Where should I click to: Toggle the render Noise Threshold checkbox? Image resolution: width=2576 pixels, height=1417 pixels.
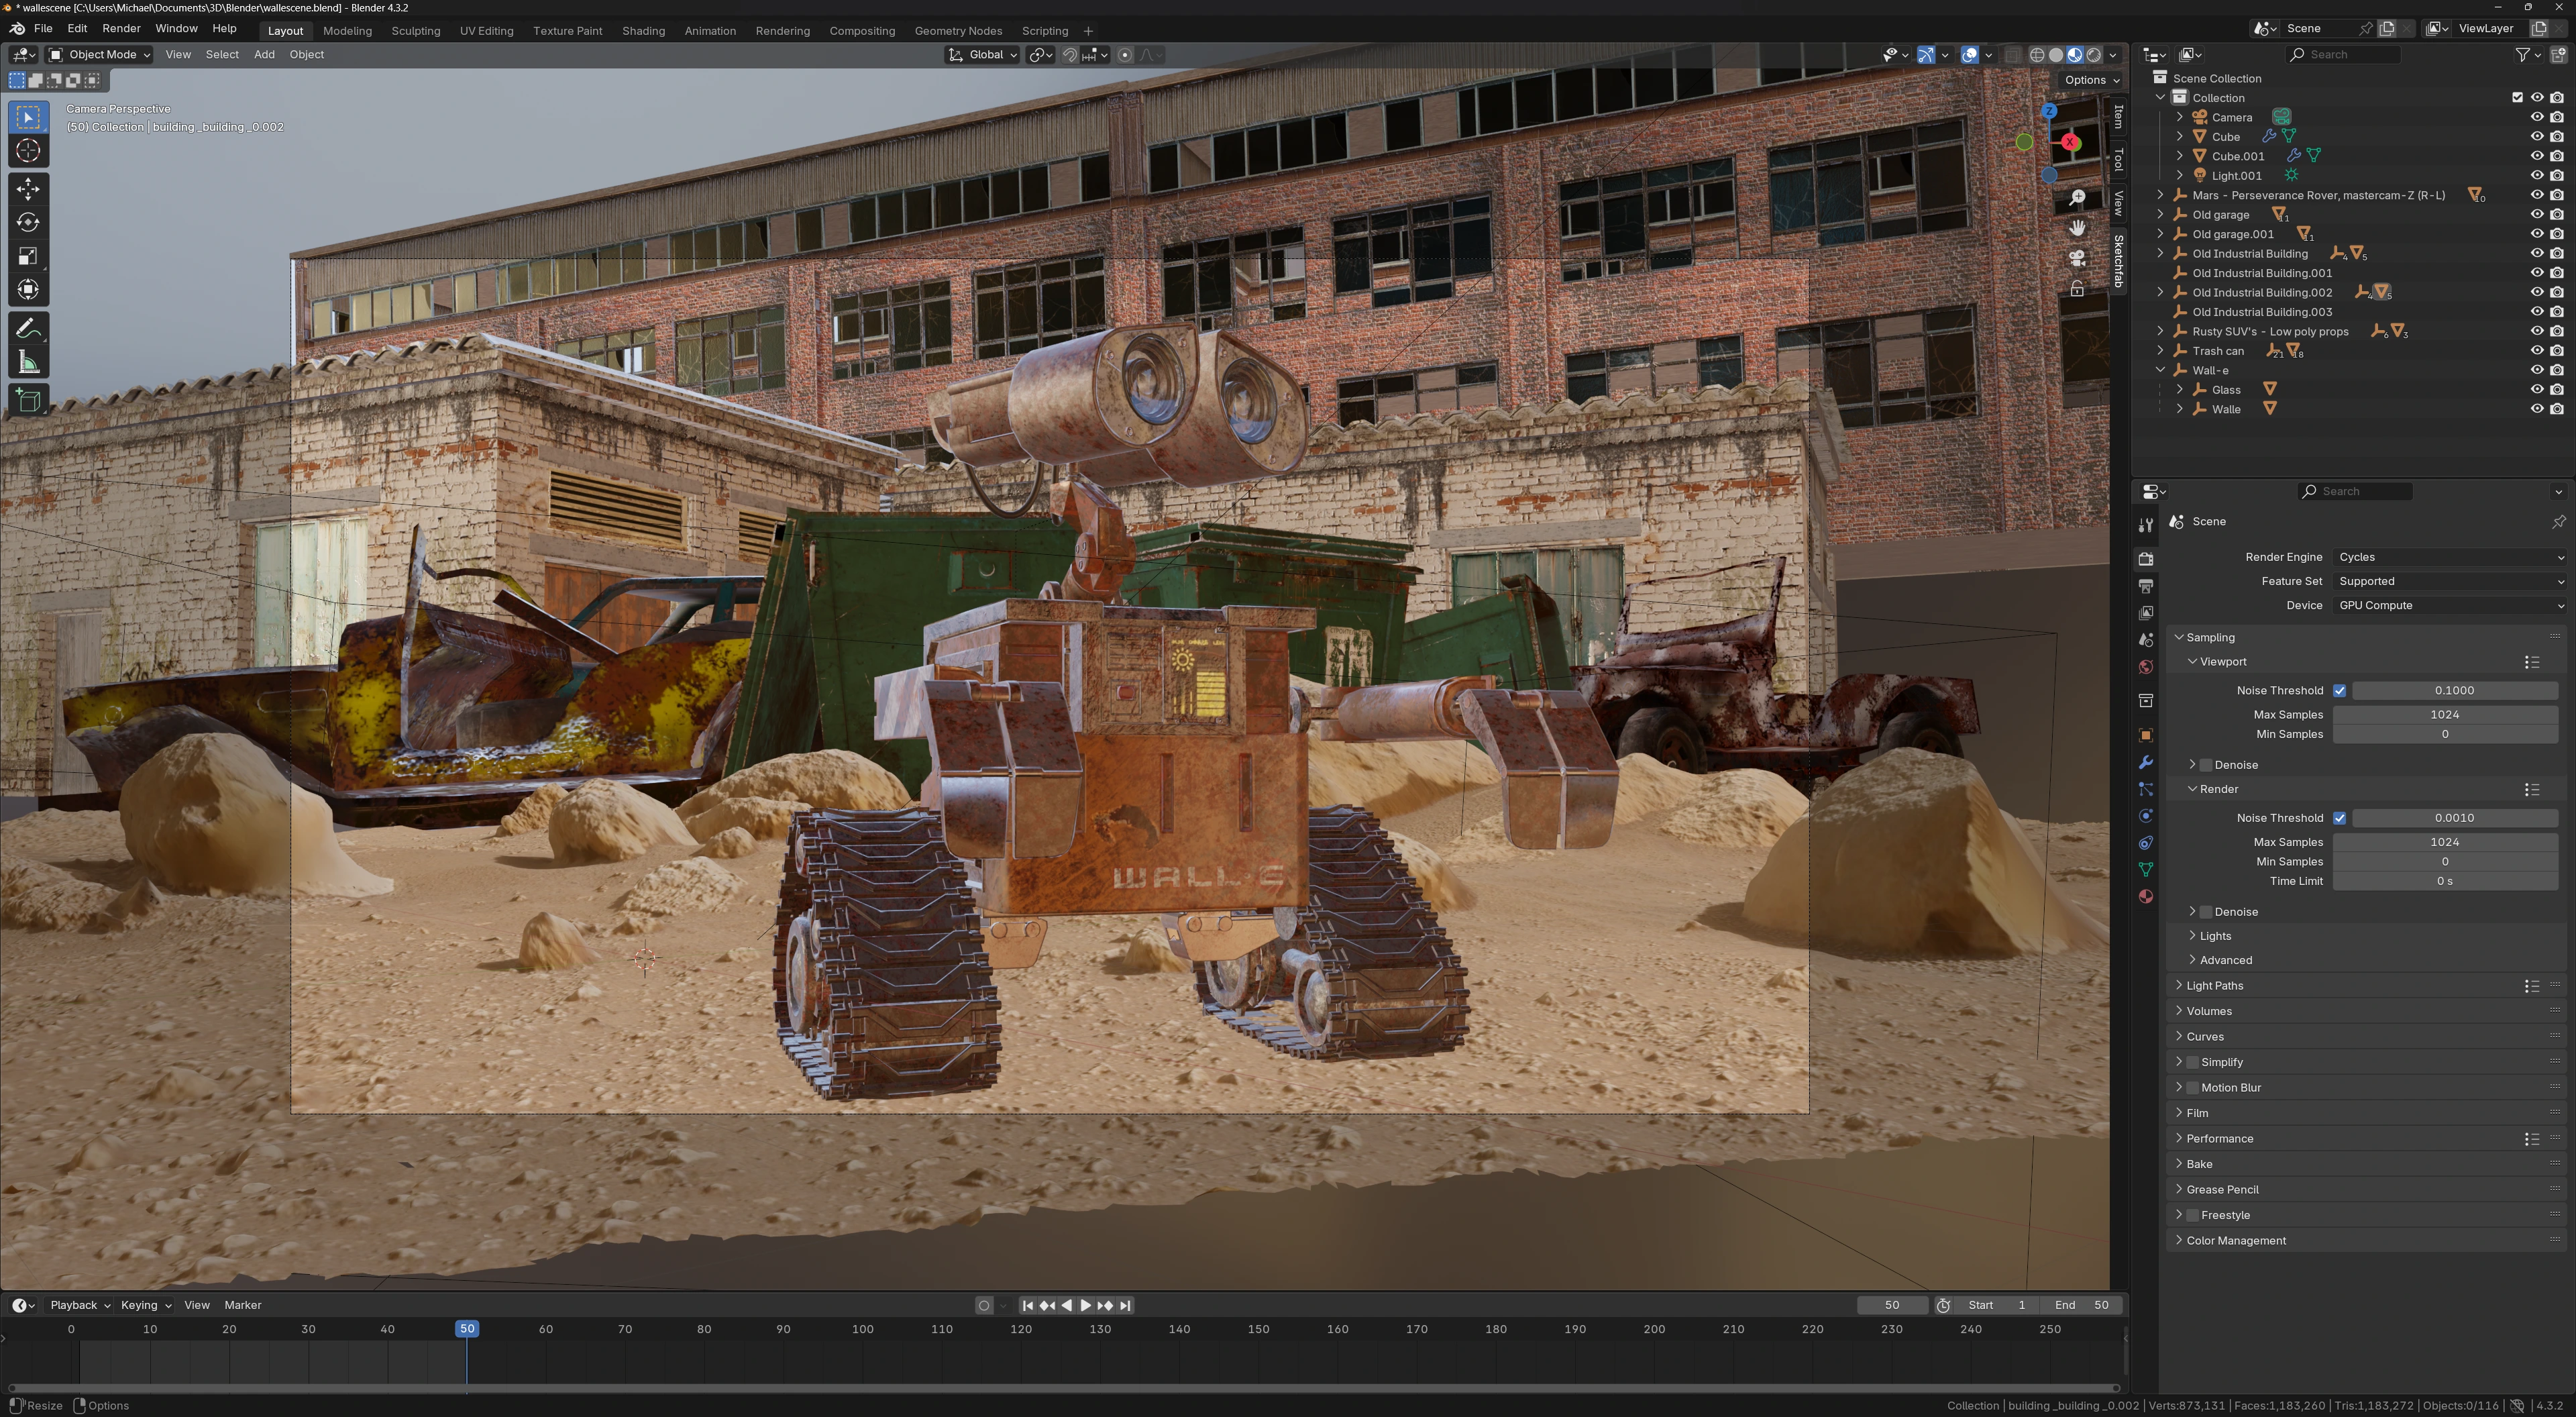coord(2339,818)
